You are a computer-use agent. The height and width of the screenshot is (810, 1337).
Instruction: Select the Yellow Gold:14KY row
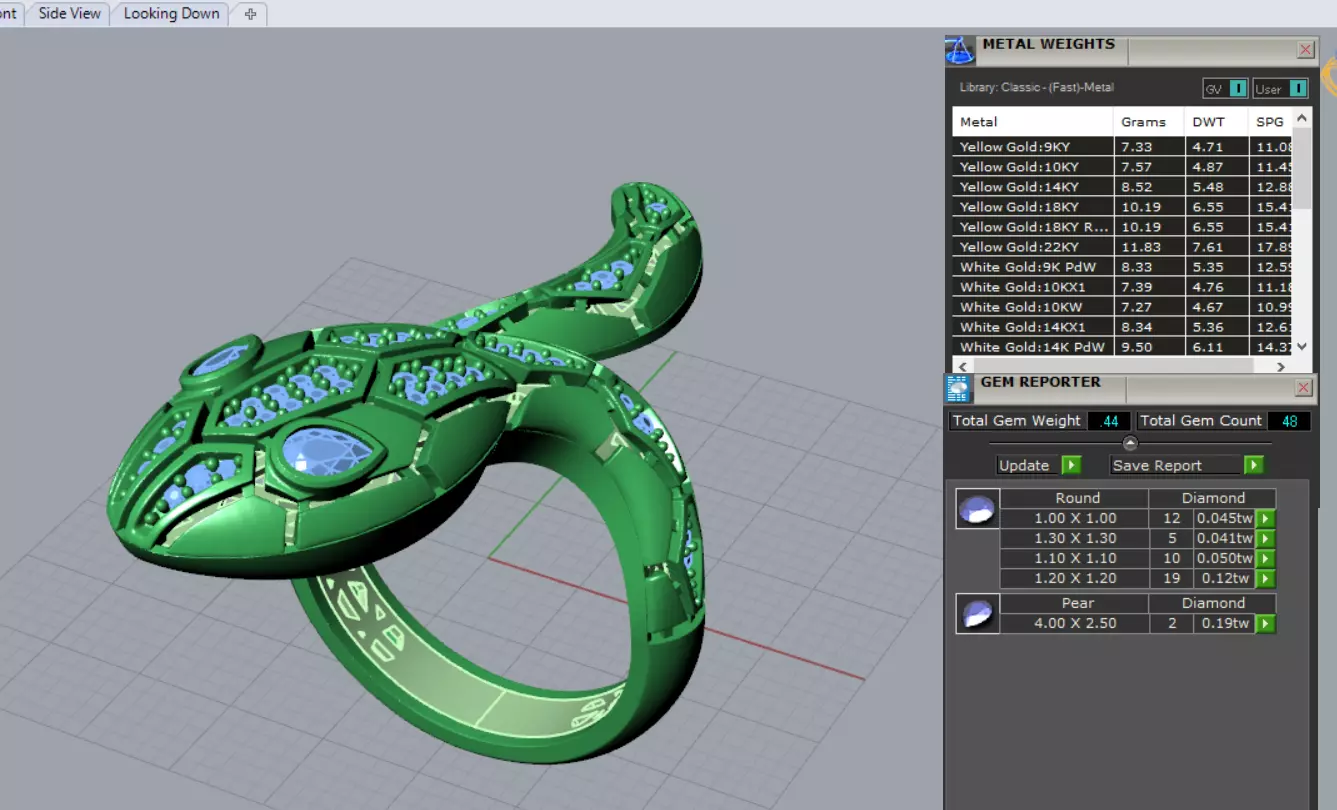coord(1123,187)
